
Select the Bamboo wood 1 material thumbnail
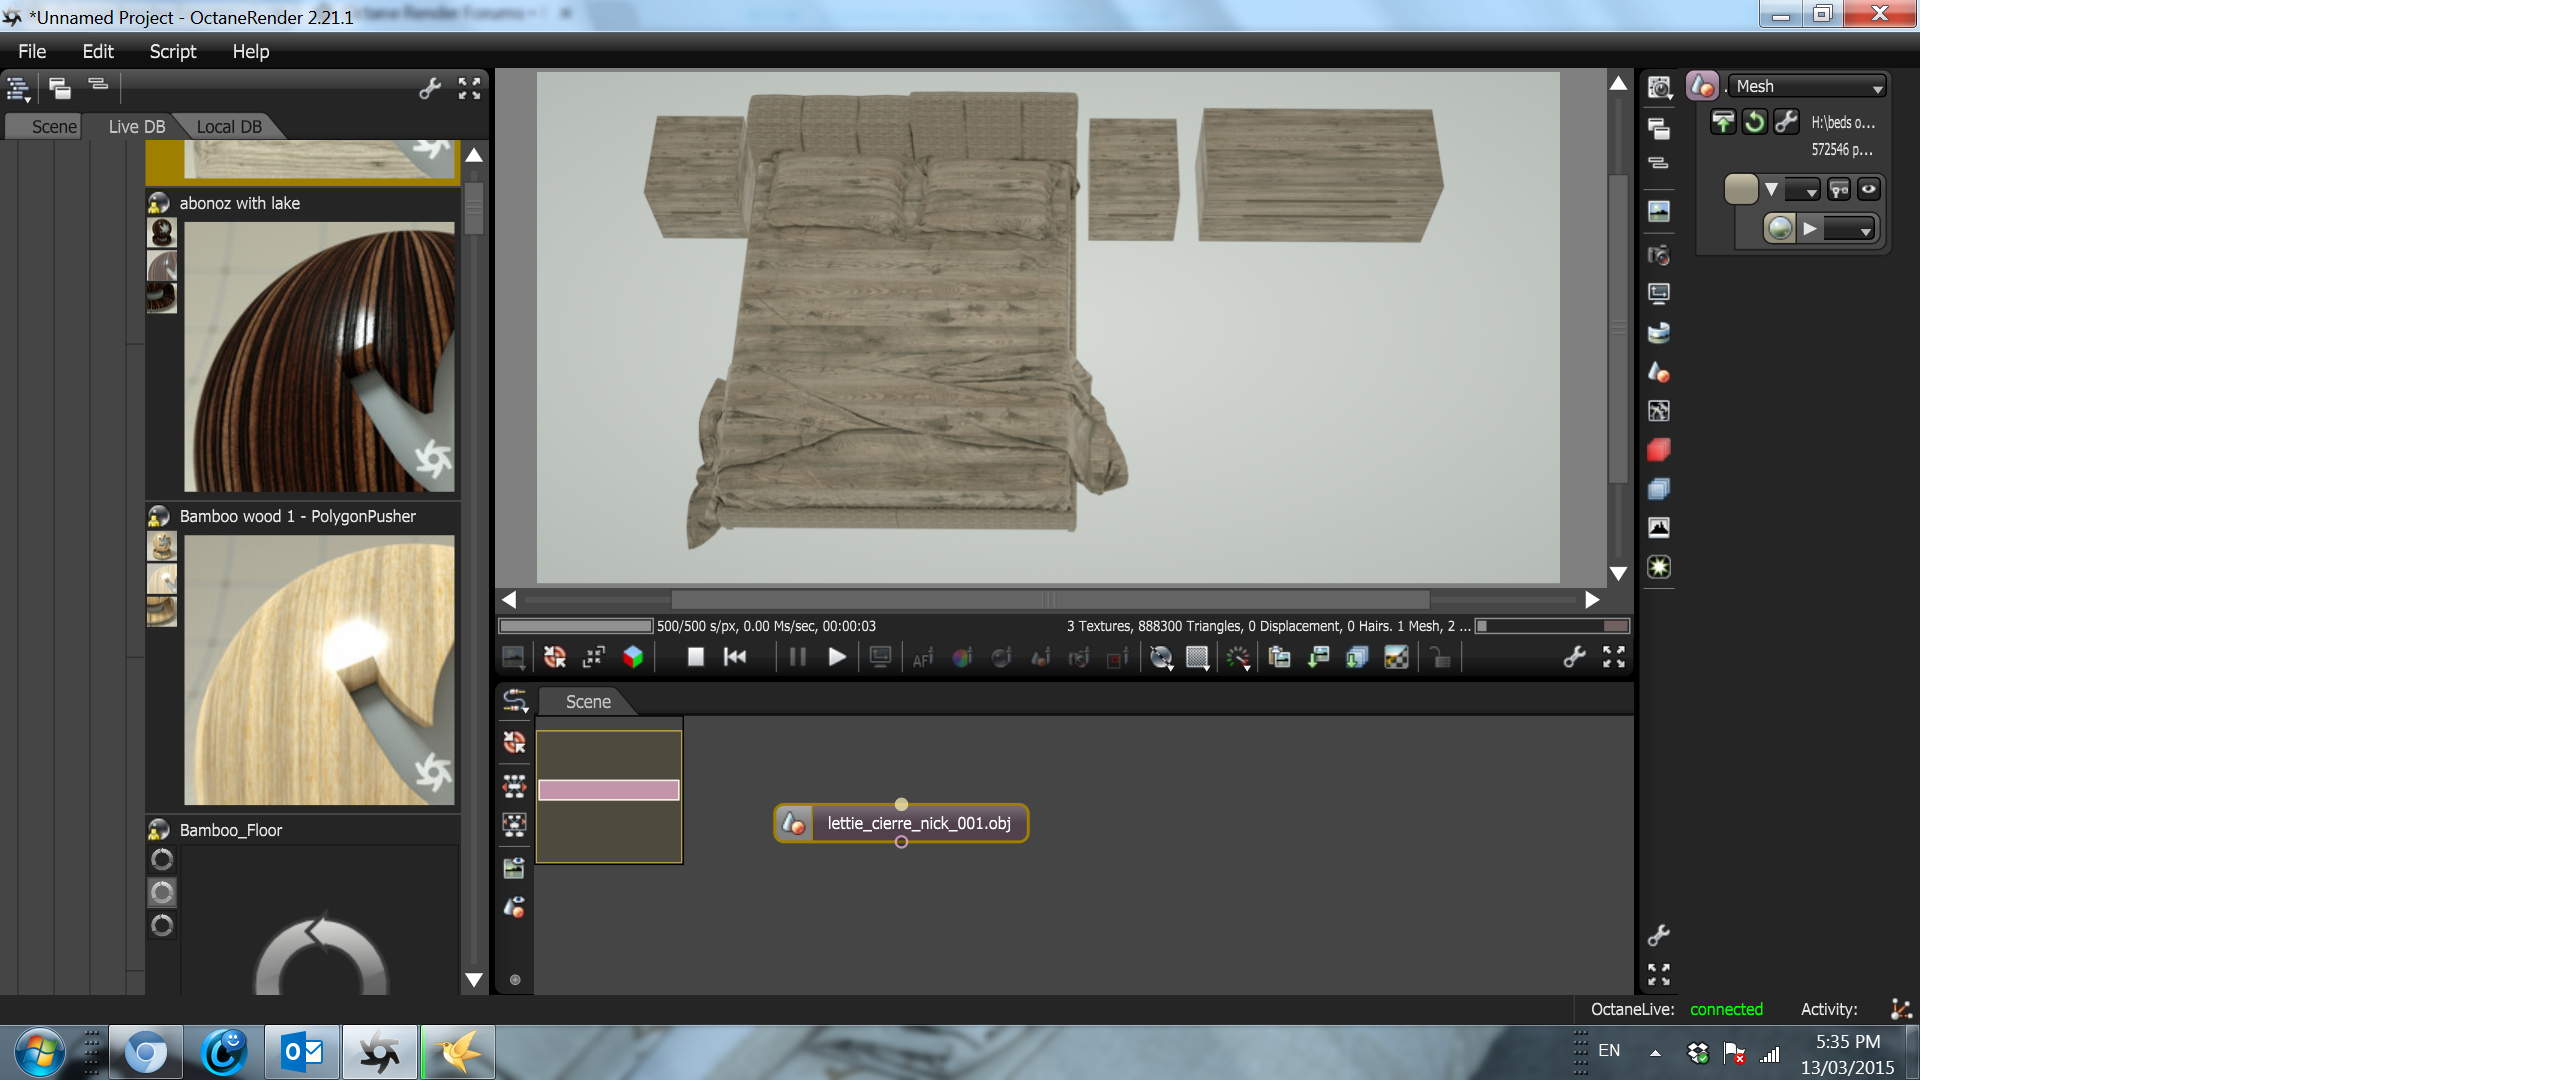click(319, 670)
